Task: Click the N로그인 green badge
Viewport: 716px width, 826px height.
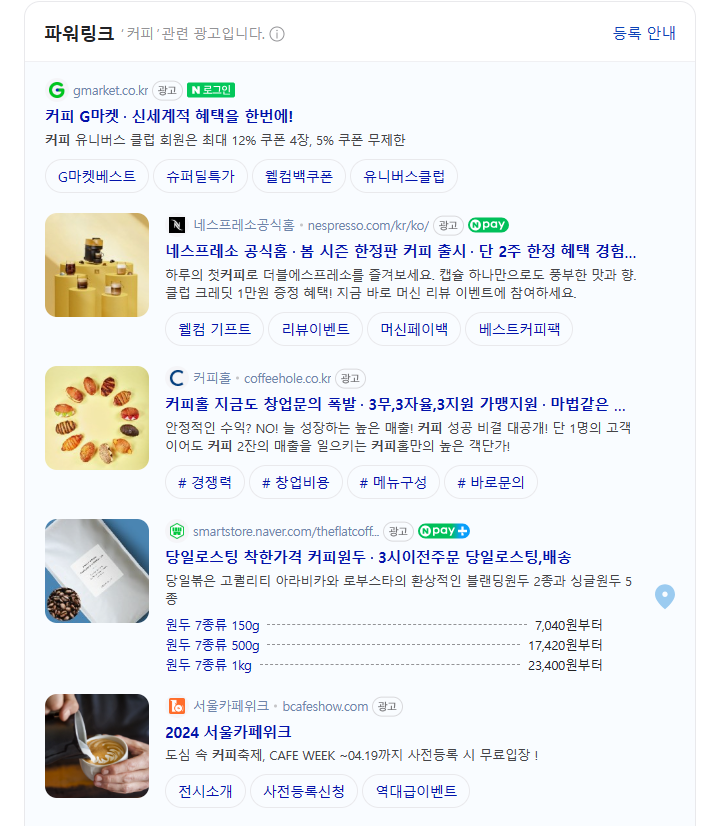Action: [211, 90]
